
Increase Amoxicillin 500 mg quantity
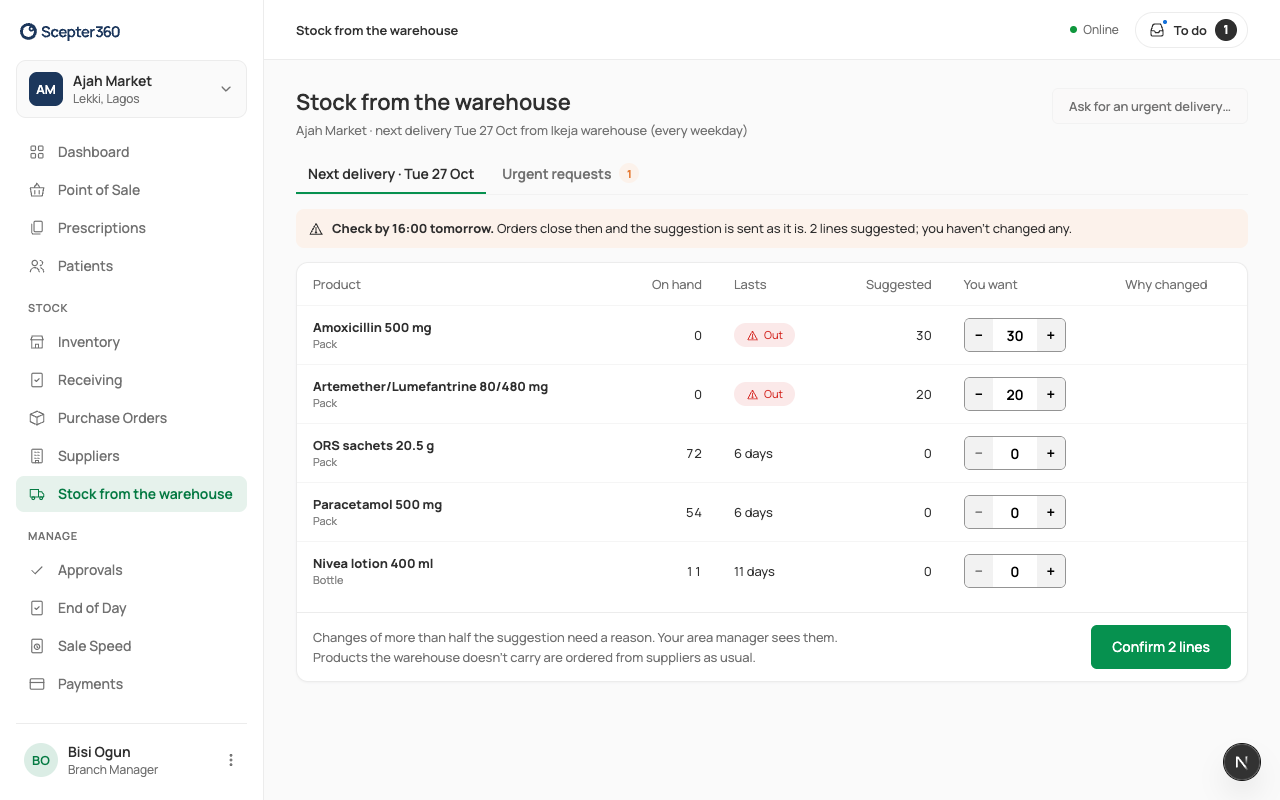pos(1051,335)
